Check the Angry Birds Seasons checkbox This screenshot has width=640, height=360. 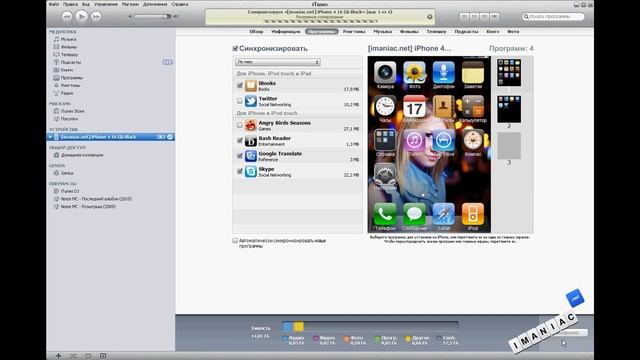[x=240, y=125]
